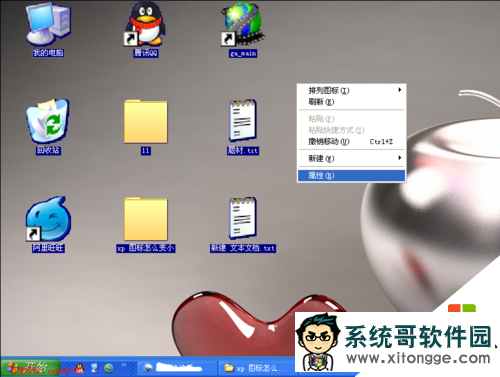Click the round browser quick launch icon

pos(109,368)
